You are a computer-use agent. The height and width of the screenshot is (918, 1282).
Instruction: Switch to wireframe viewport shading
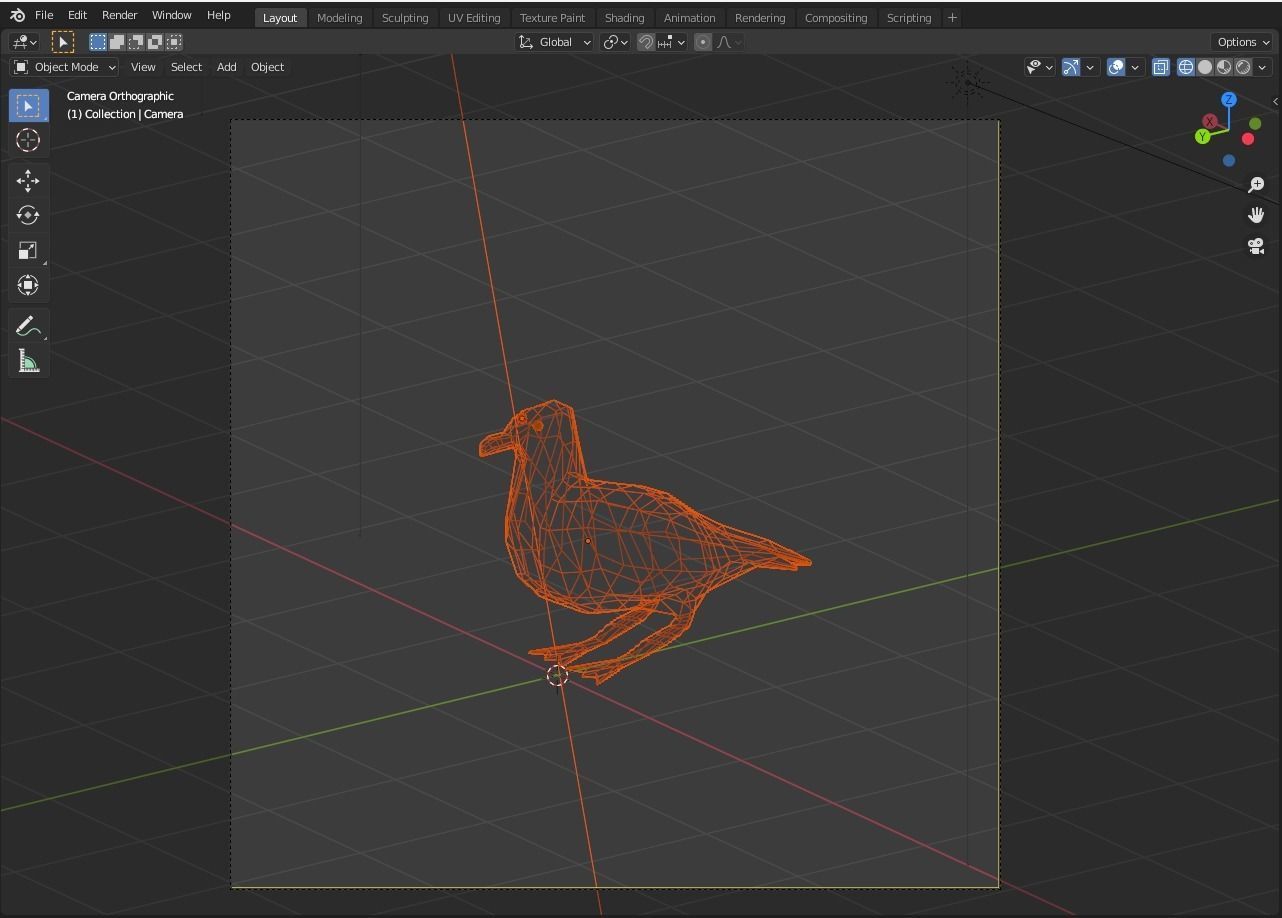1186,67
